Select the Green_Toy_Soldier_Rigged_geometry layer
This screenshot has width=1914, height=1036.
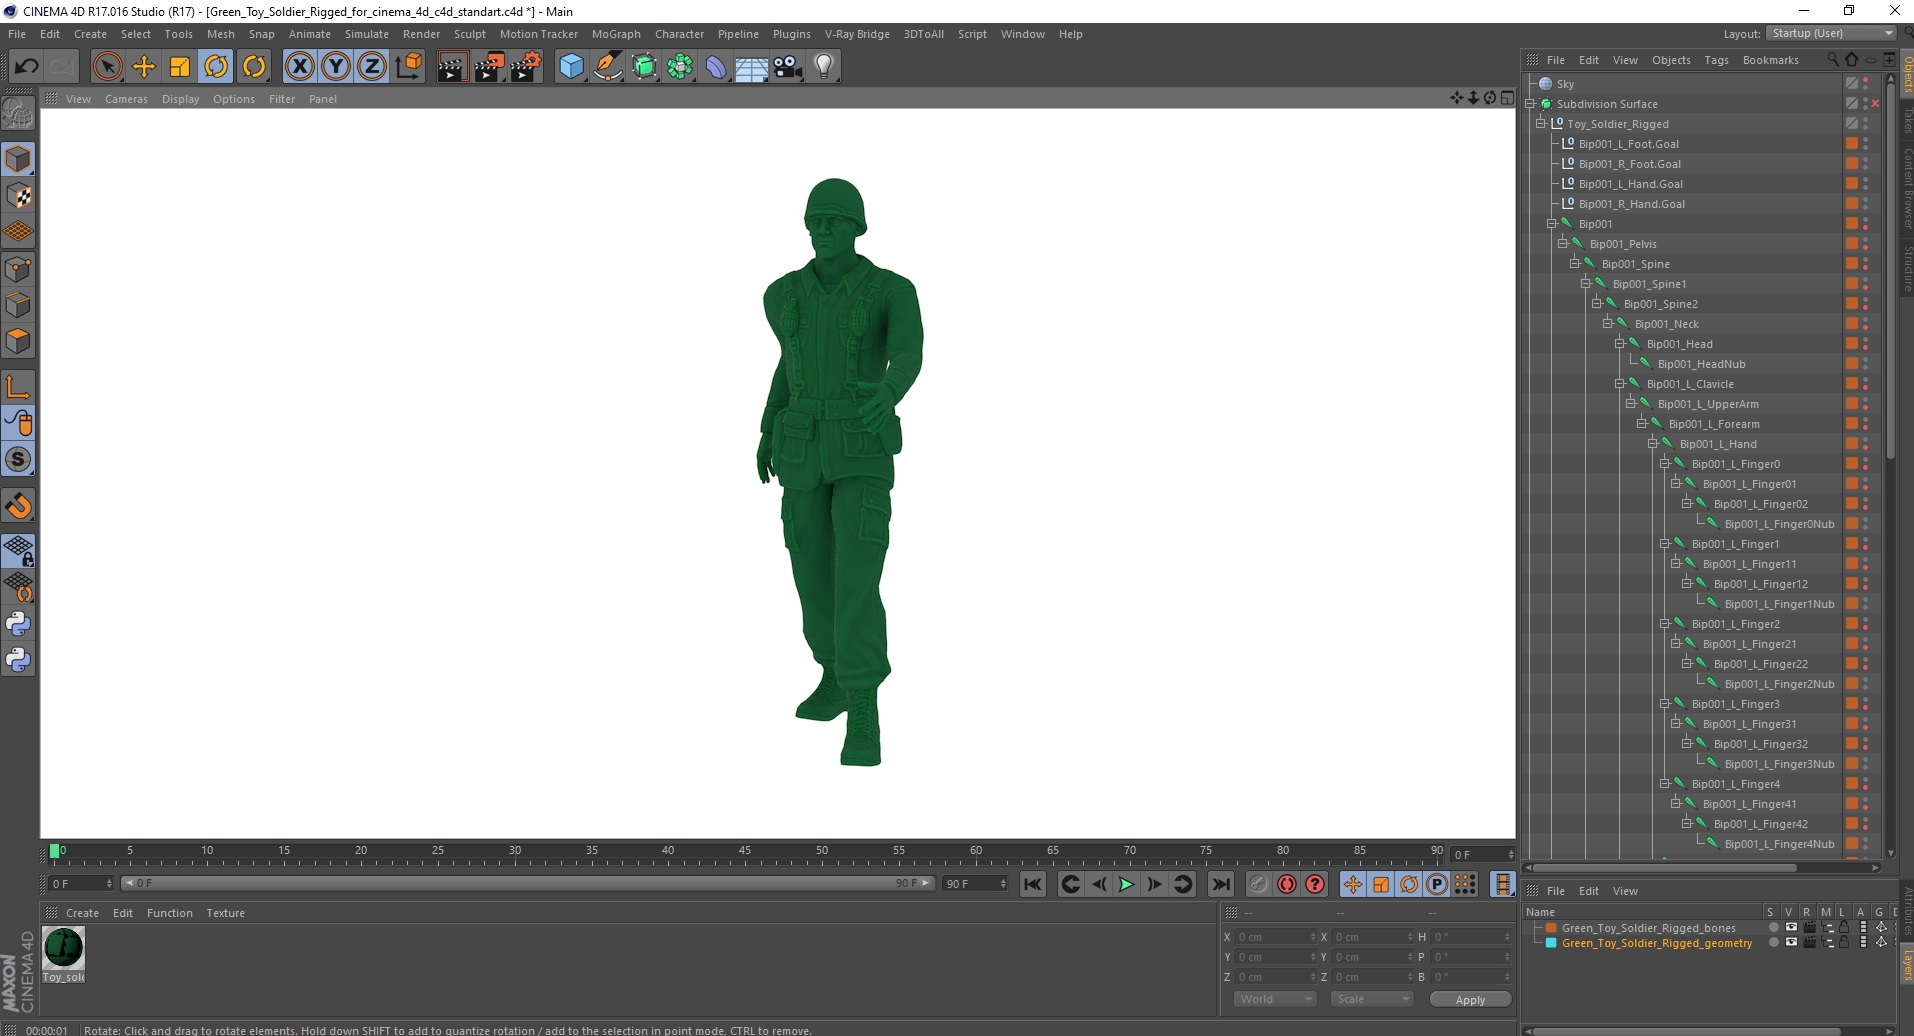pos(1656,943)
